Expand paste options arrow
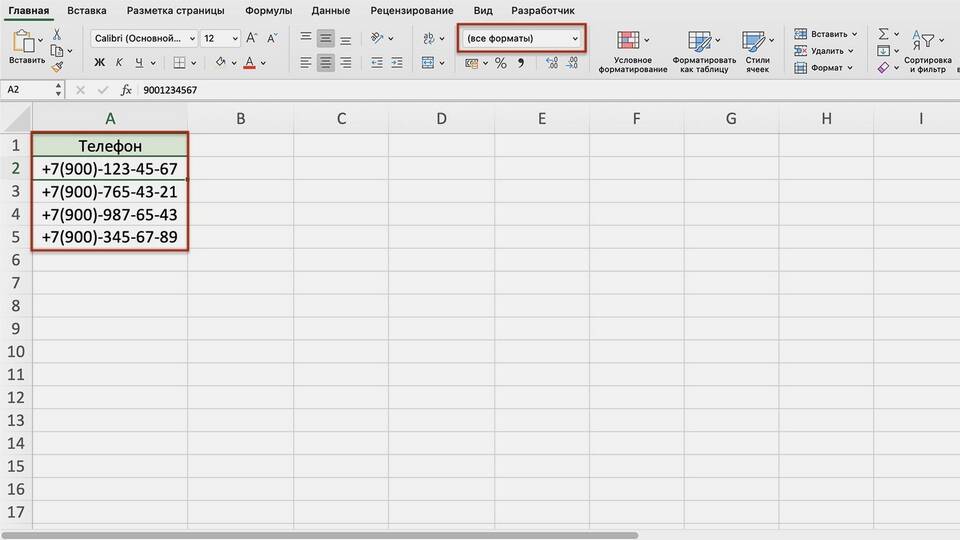The width and height of the screenshot is (960, 540). [x=40, y=40]
